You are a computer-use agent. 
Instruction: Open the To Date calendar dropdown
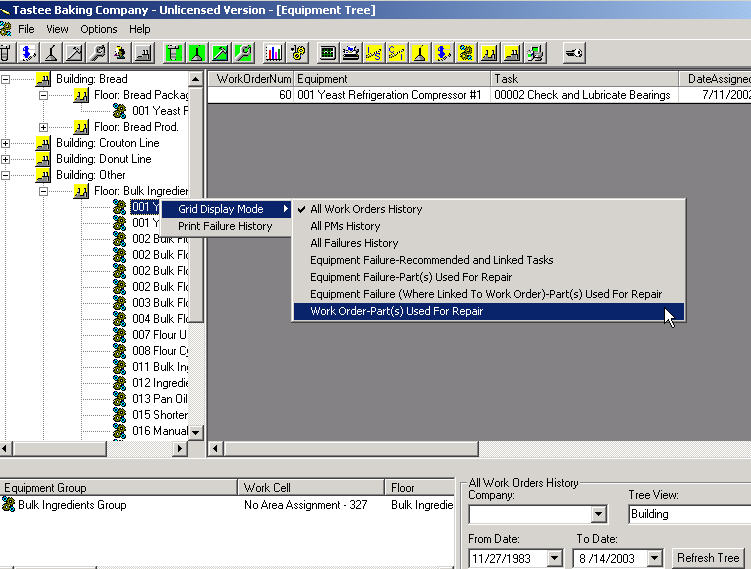pos(654,558)
